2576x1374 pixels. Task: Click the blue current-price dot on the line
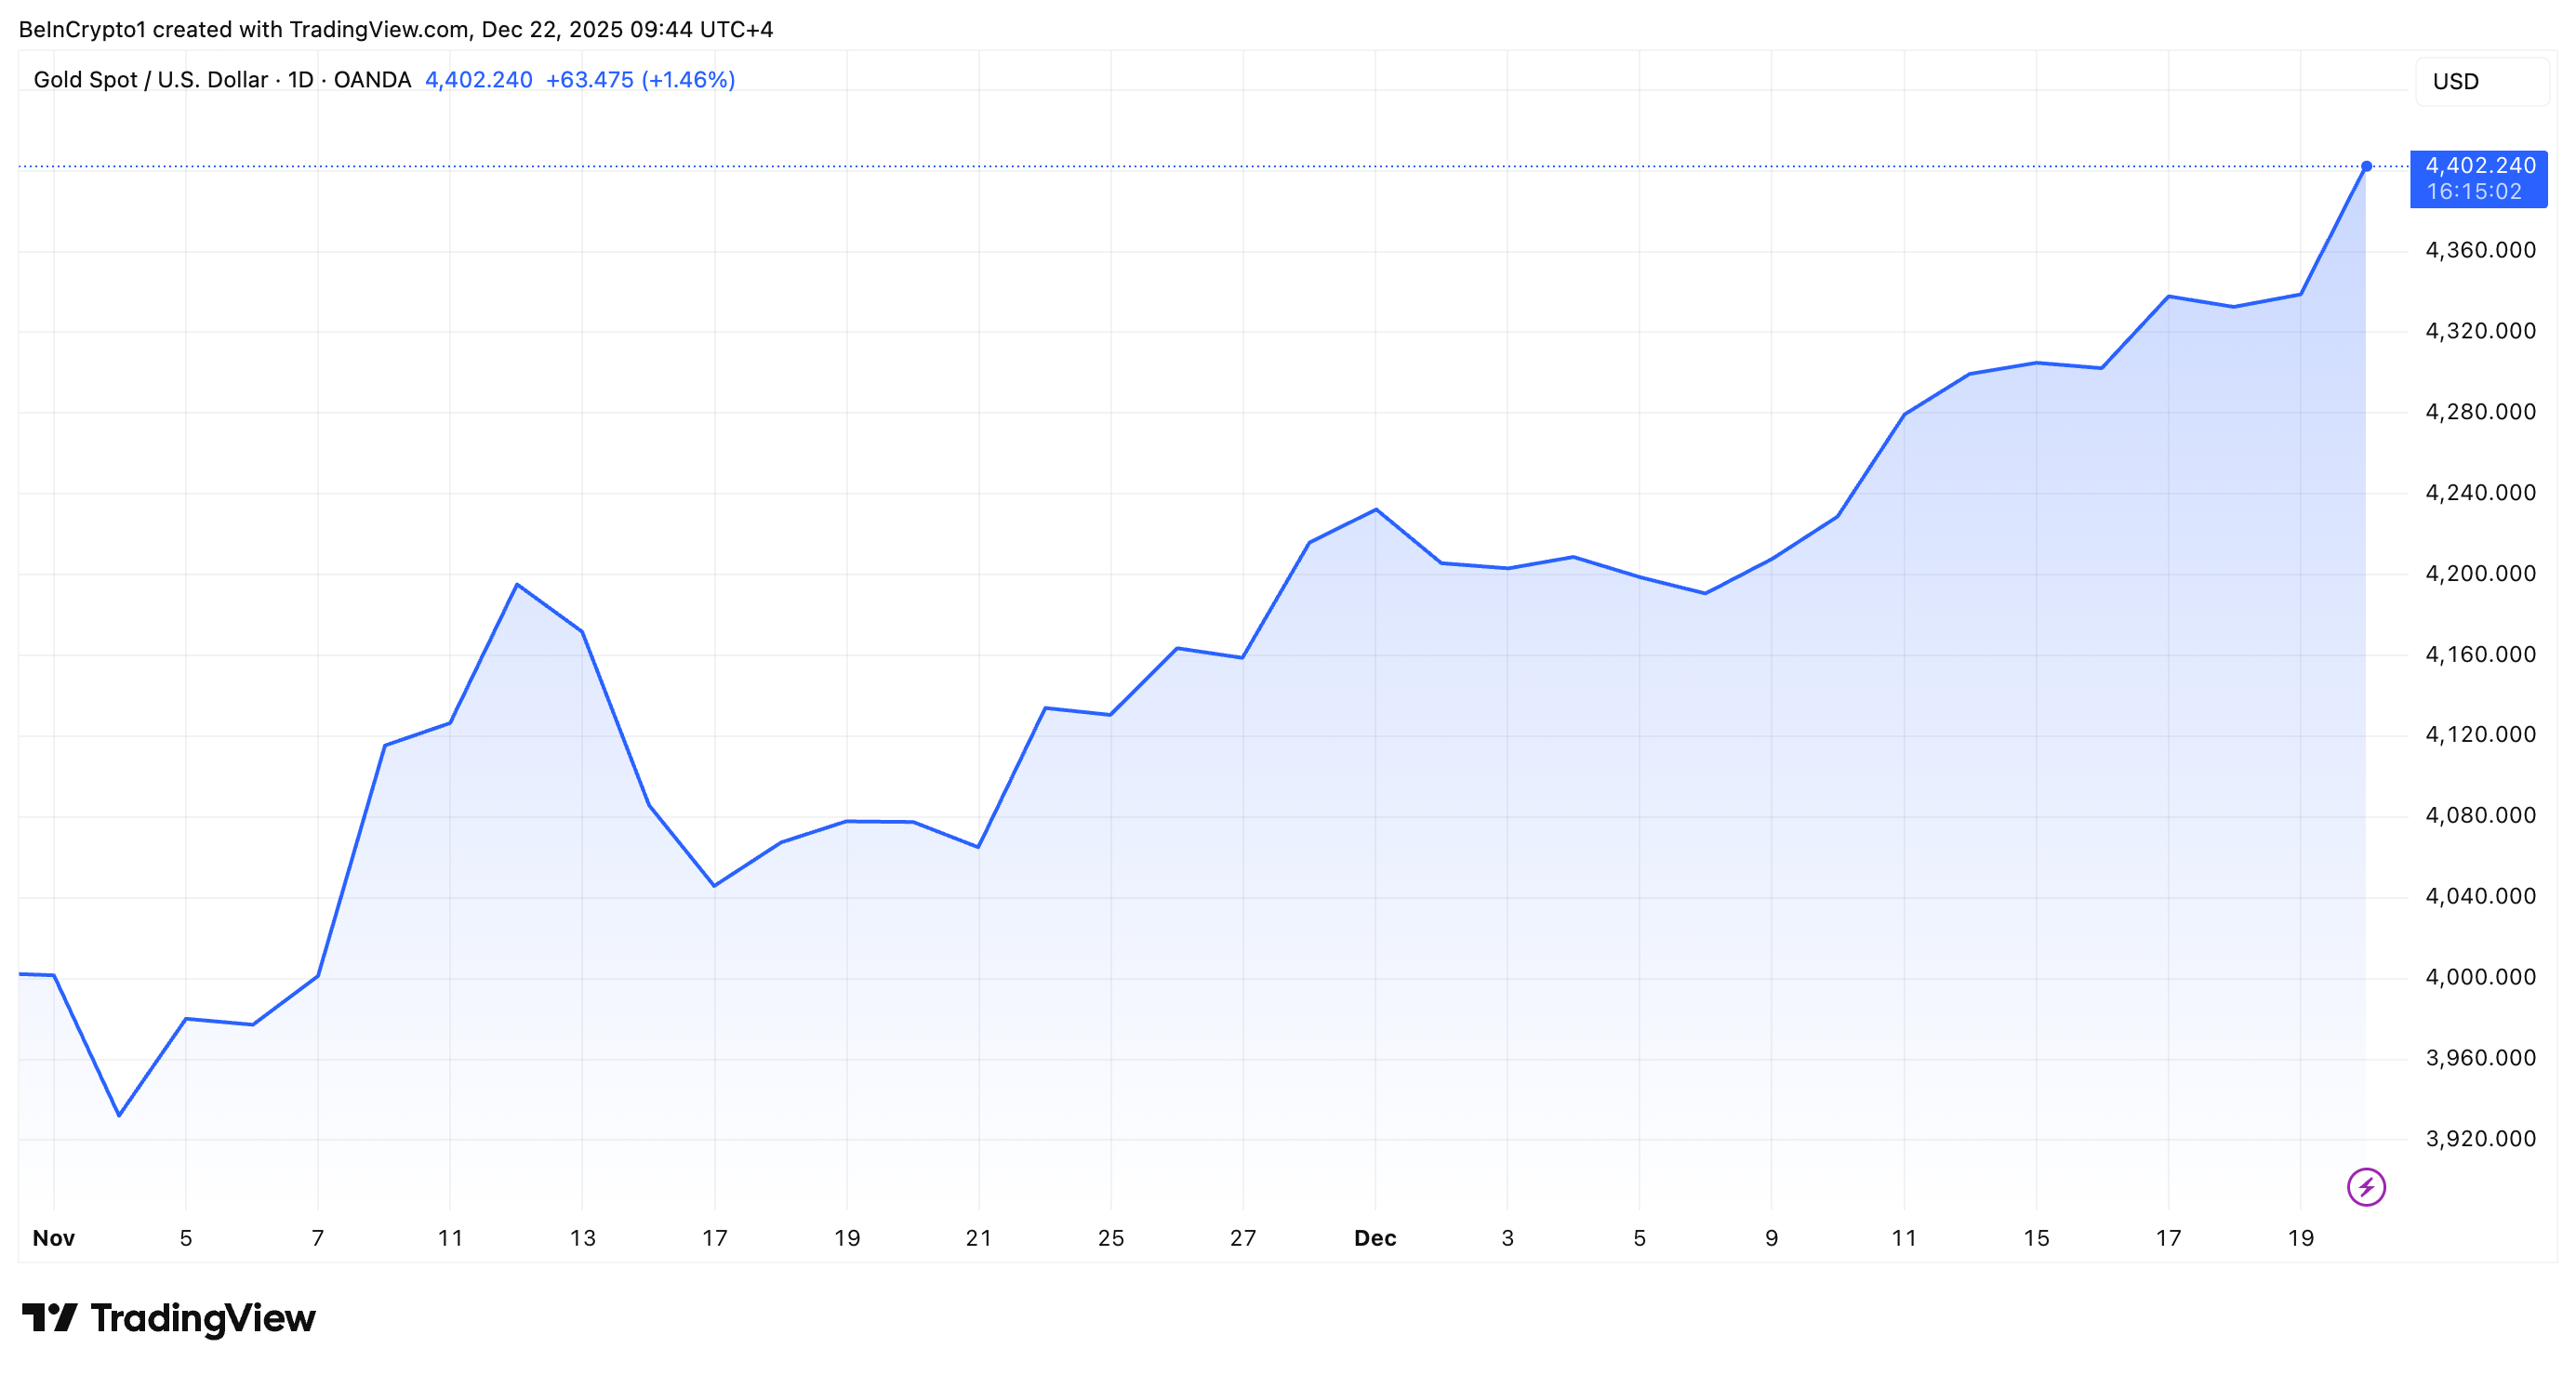pos(2366,166)
